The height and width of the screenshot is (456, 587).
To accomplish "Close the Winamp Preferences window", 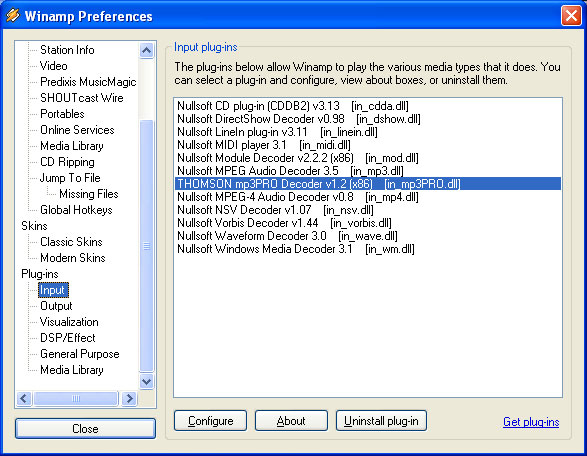I will [571, 16].
